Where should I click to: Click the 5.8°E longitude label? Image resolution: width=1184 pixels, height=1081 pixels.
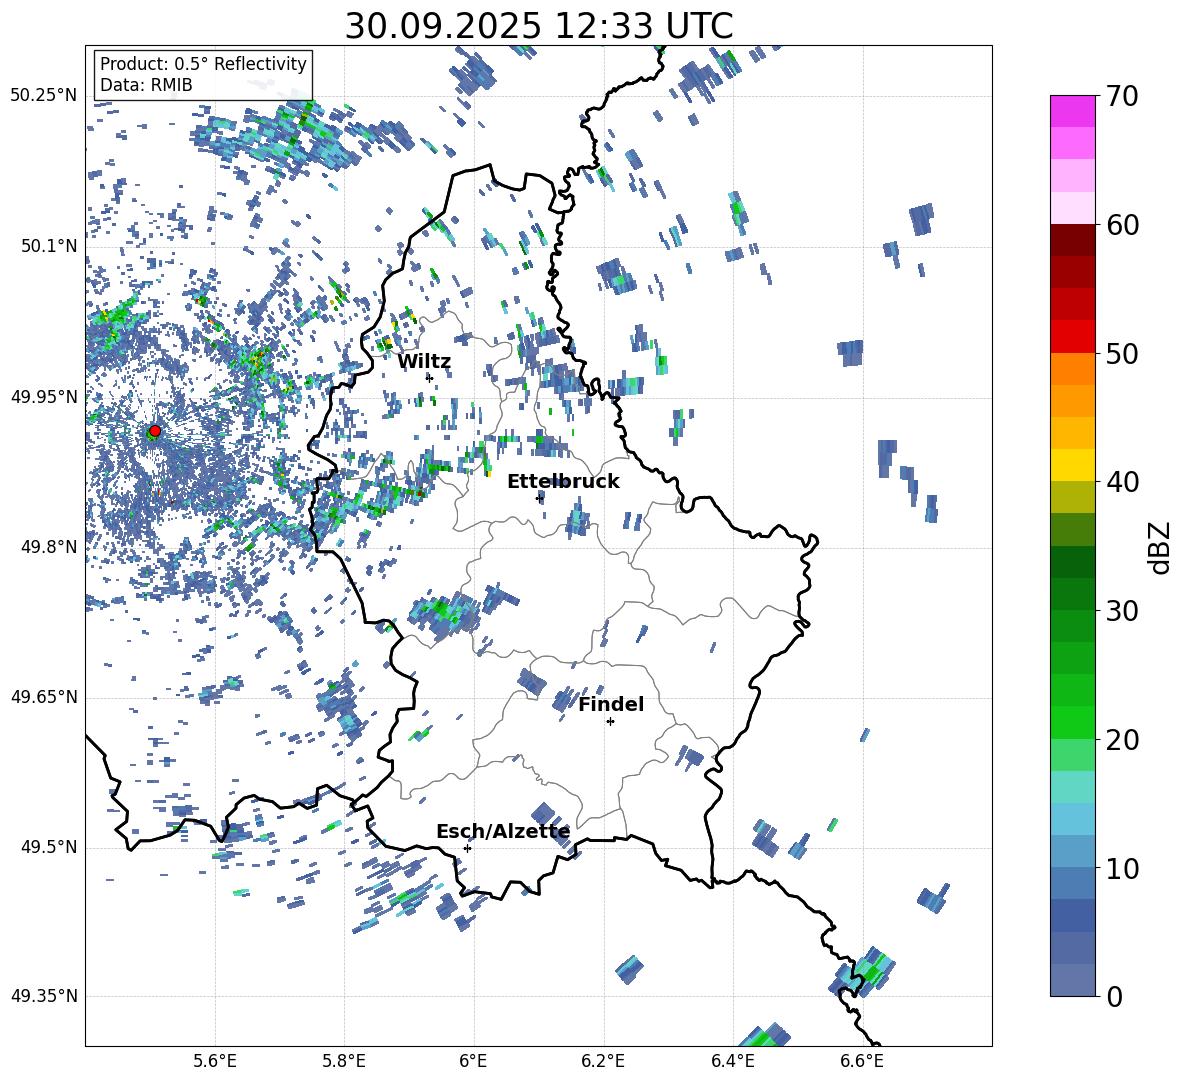coord(344,1061)
